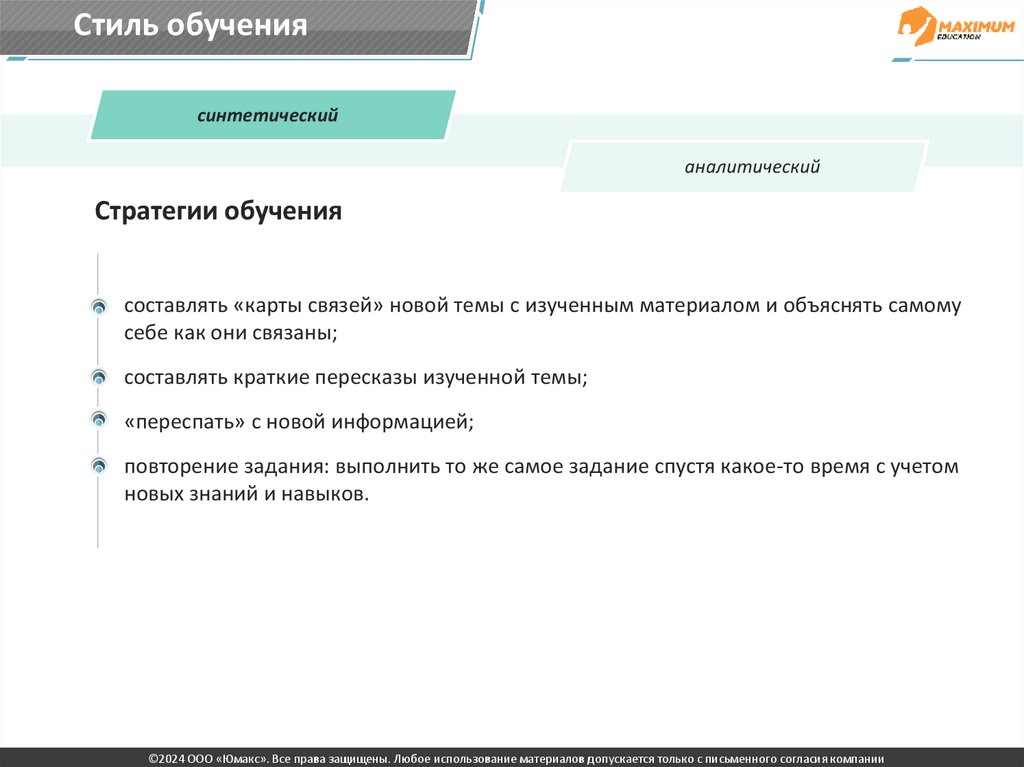Switch to the «аналитический» style tab

click(x=744, y=167)
